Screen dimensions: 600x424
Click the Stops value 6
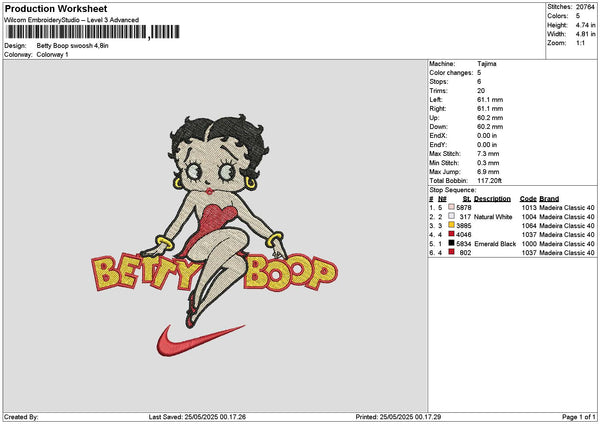point(479,82)
